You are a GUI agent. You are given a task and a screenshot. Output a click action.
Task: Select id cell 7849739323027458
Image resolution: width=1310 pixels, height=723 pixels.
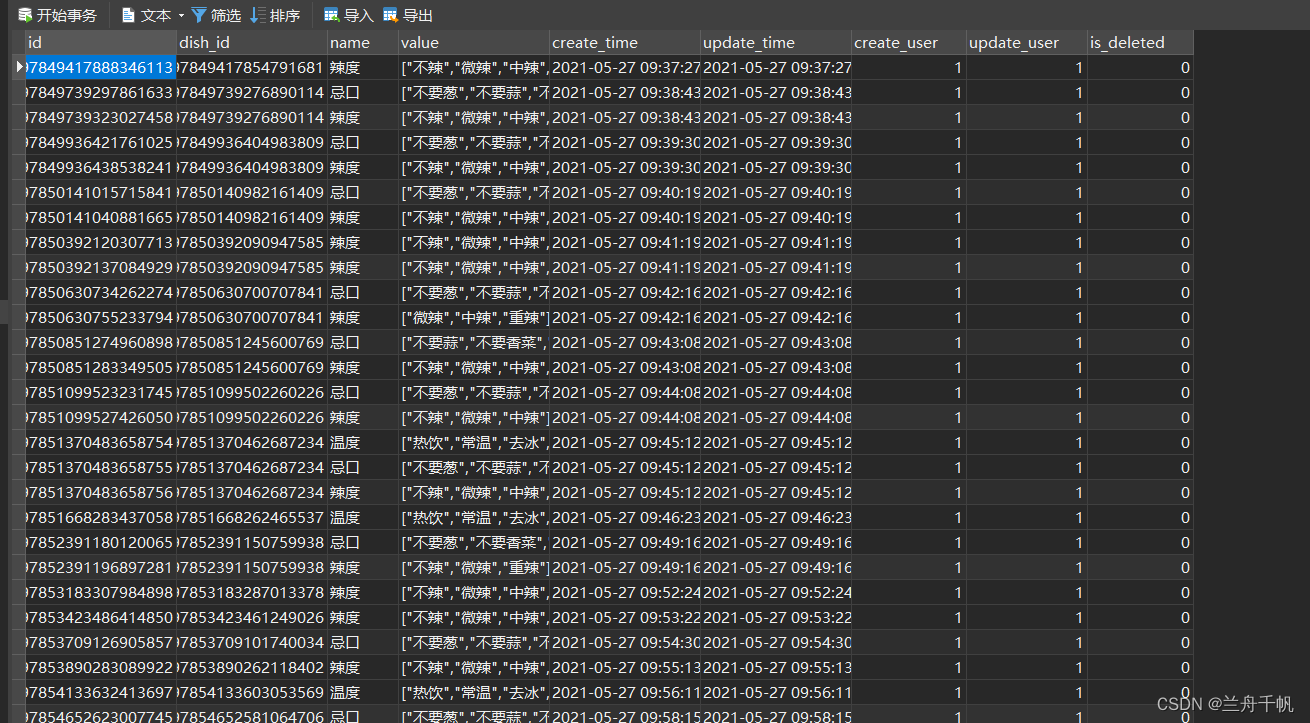tap(101, 117)
